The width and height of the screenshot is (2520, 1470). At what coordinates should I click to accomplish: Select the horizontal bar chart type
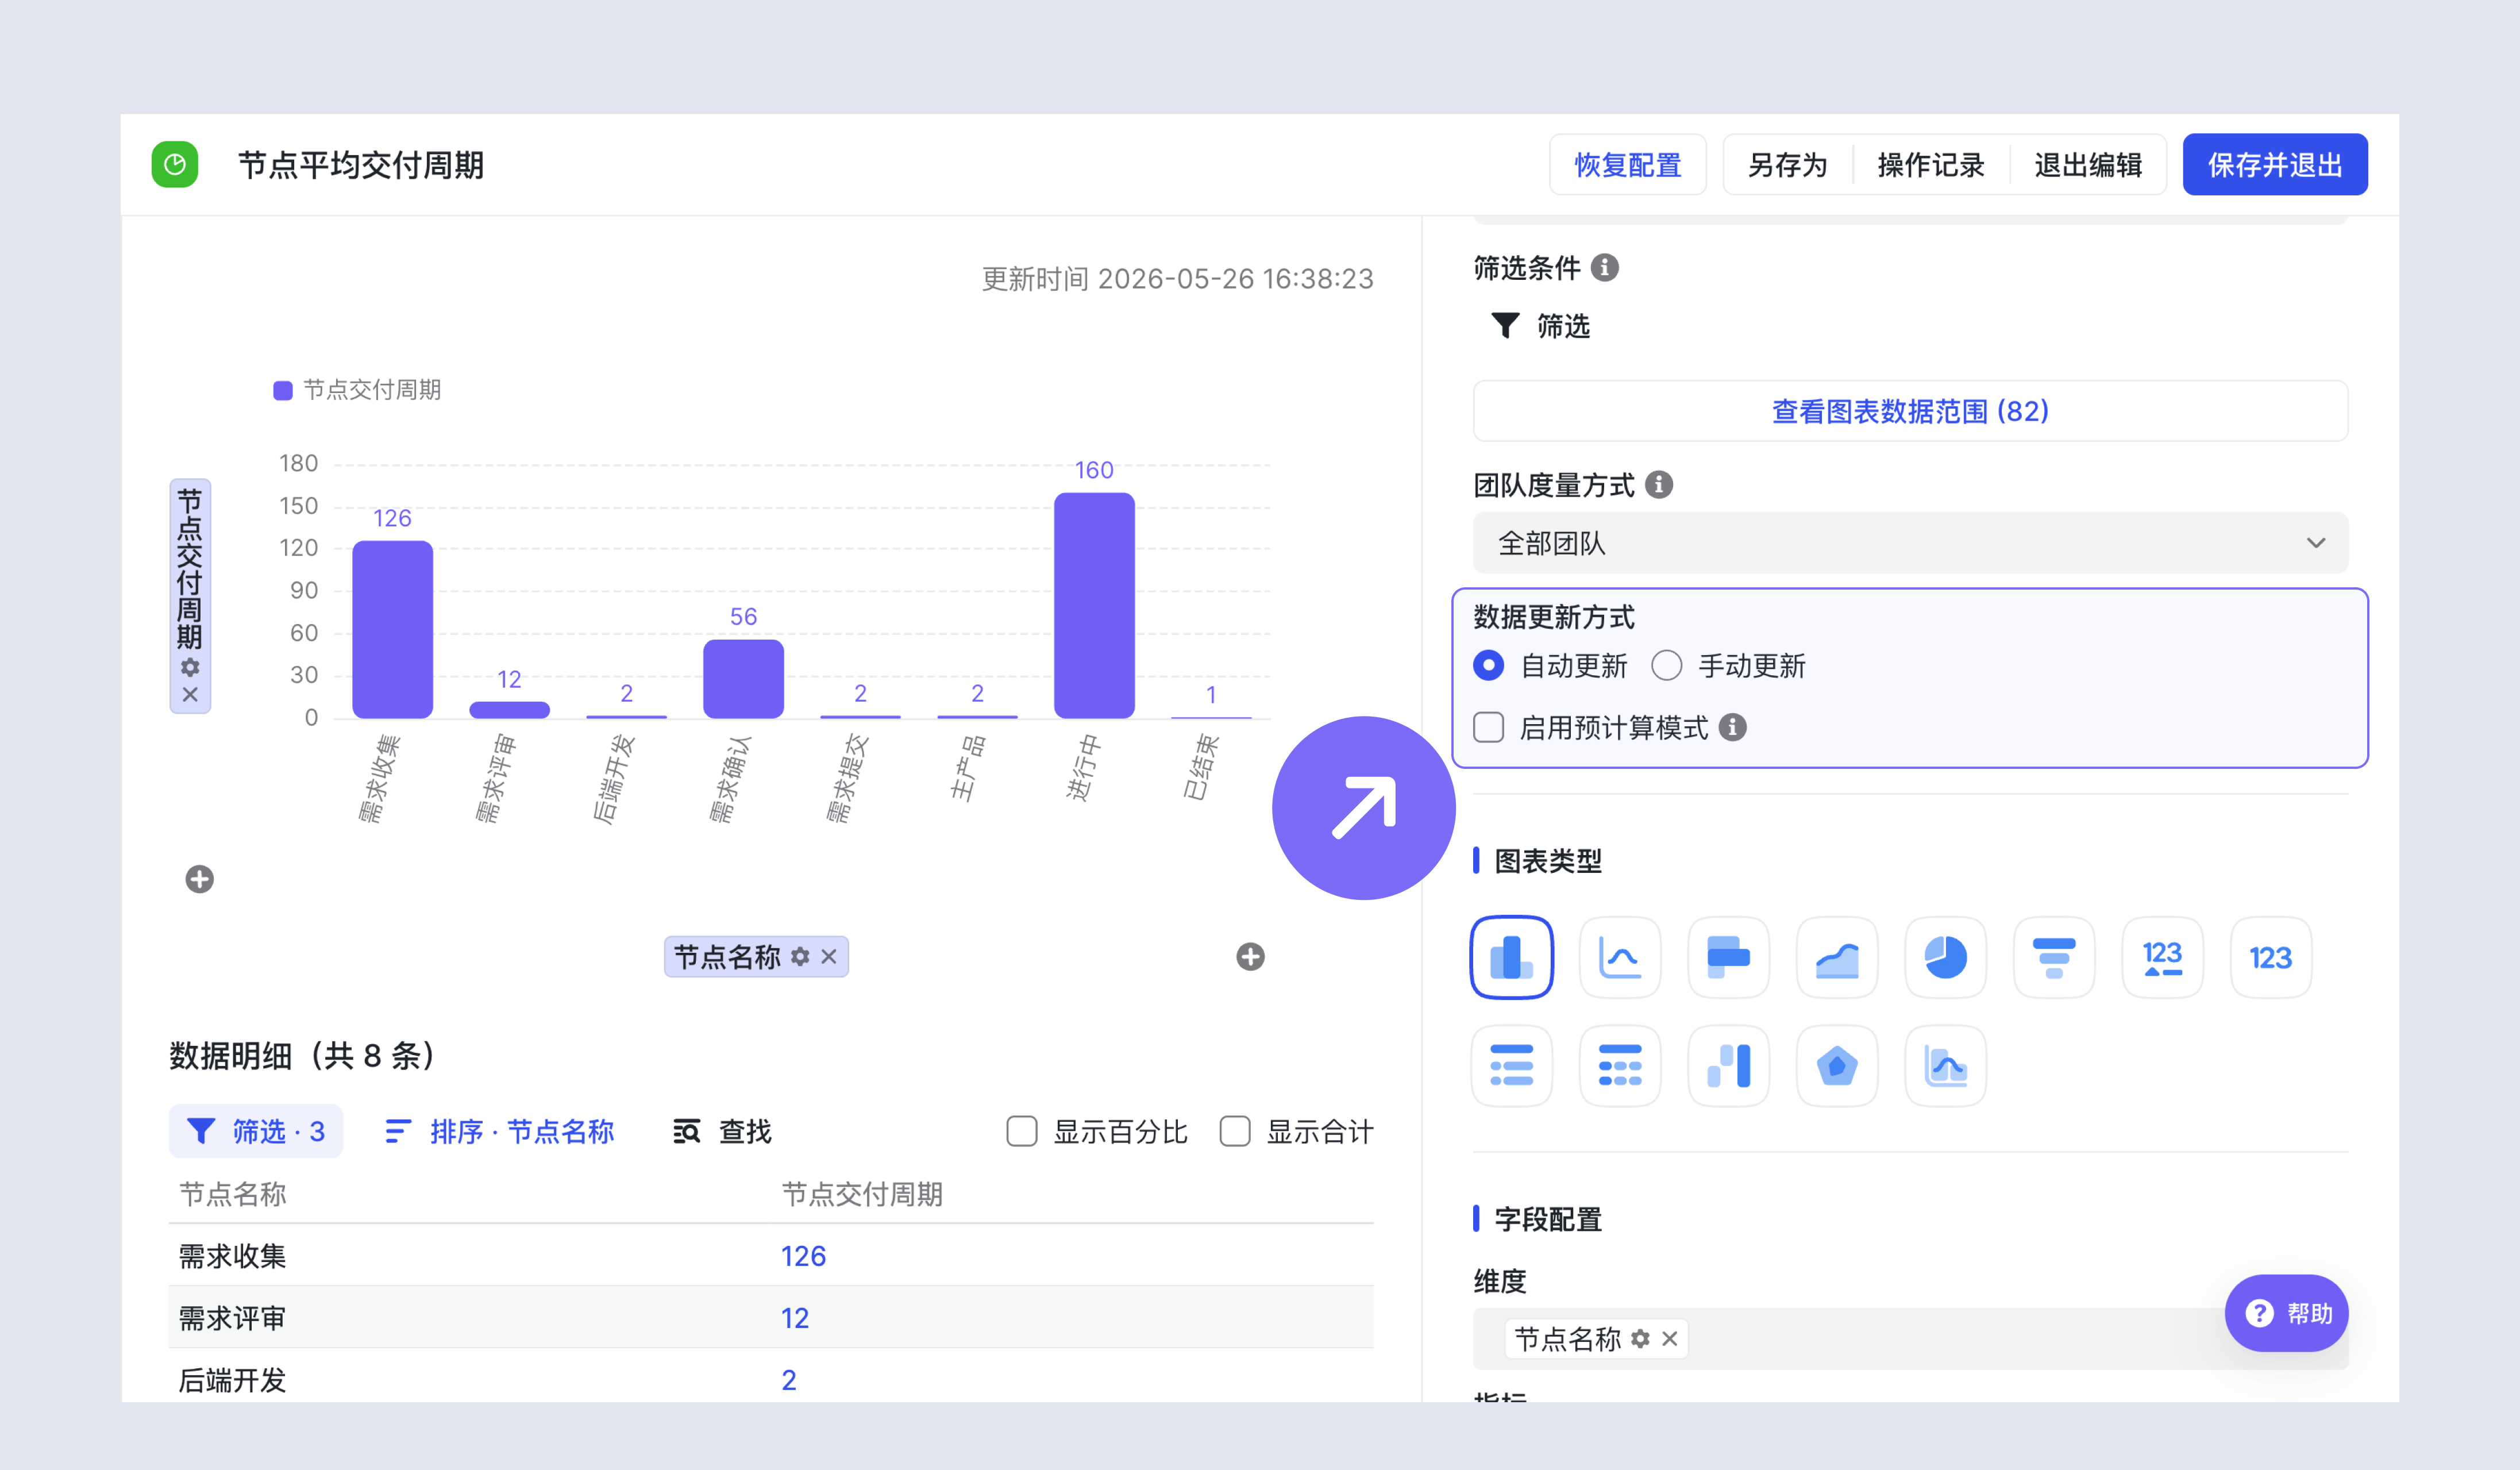point(1728,957)
